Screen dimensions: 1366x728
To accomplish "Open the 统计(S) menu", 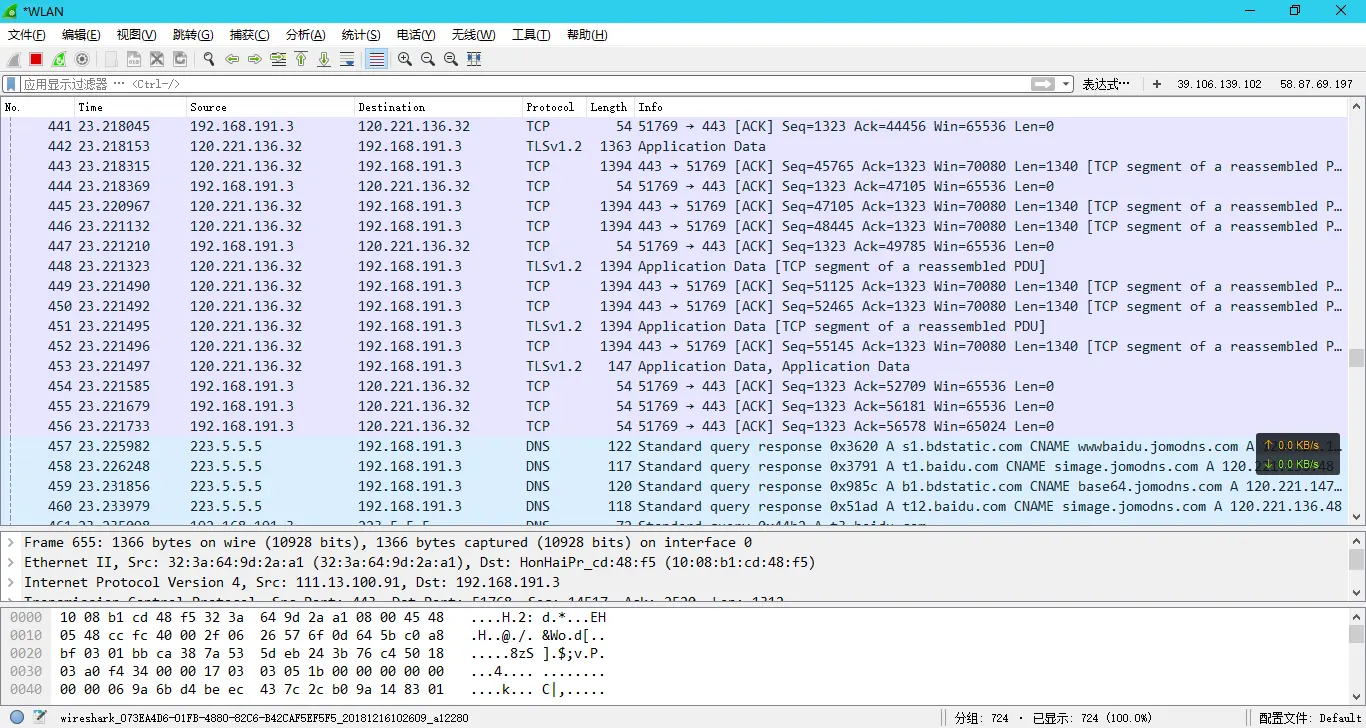I will [361, 35].
